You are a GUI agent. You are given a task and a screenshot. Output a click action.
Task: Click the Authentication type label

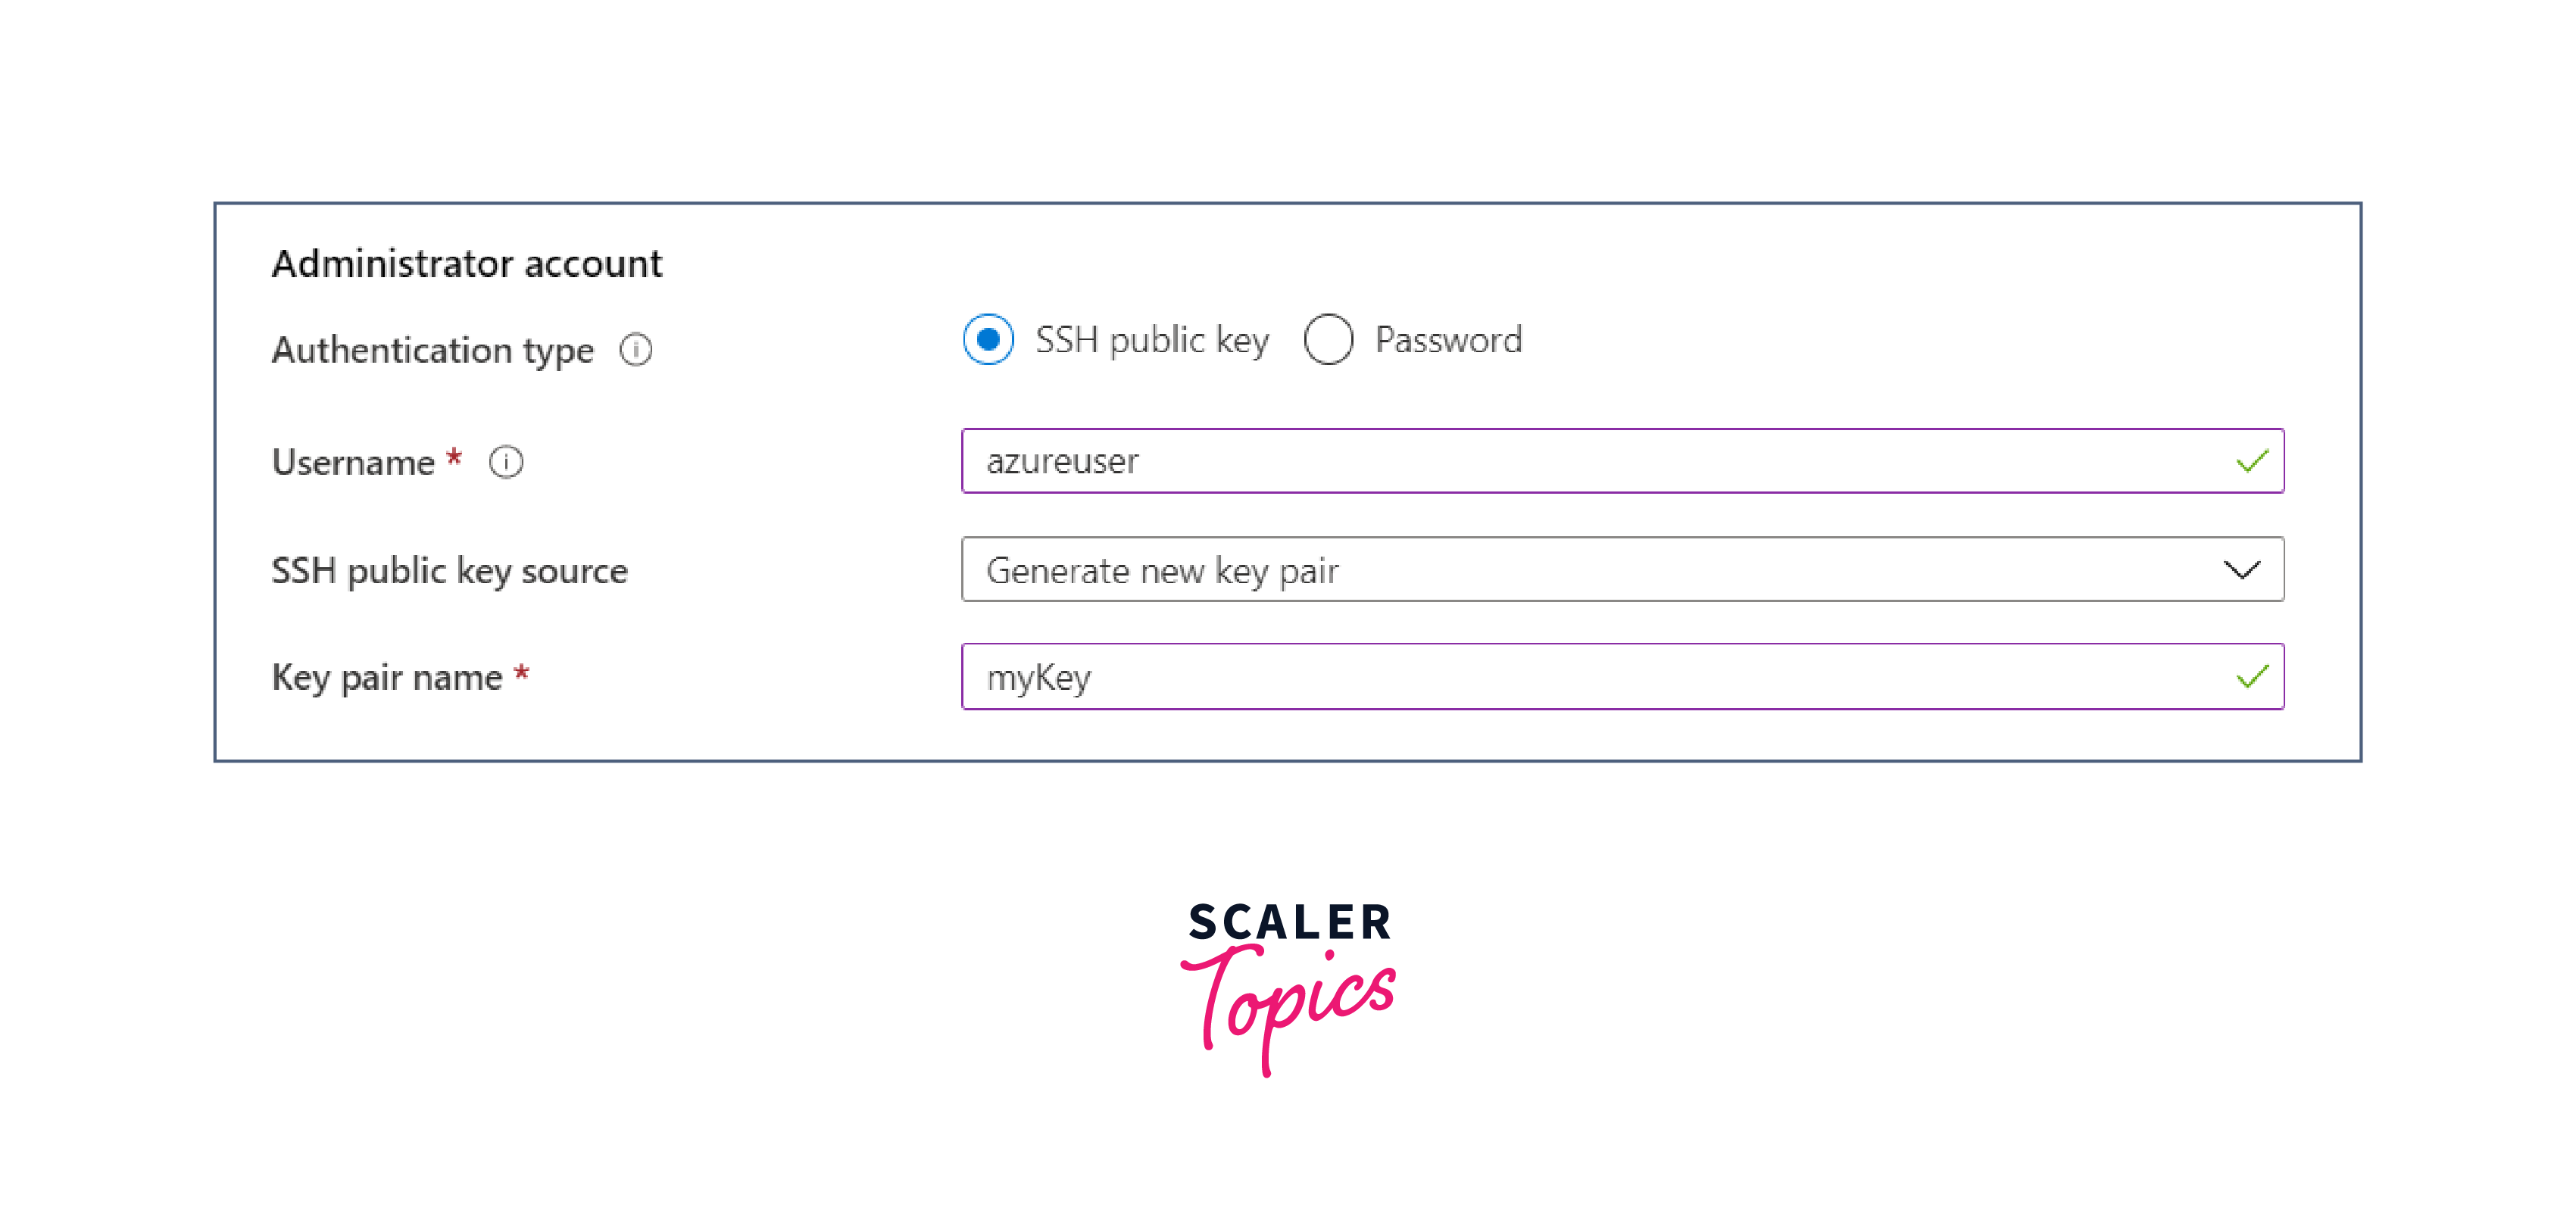[x=433, y=350]
